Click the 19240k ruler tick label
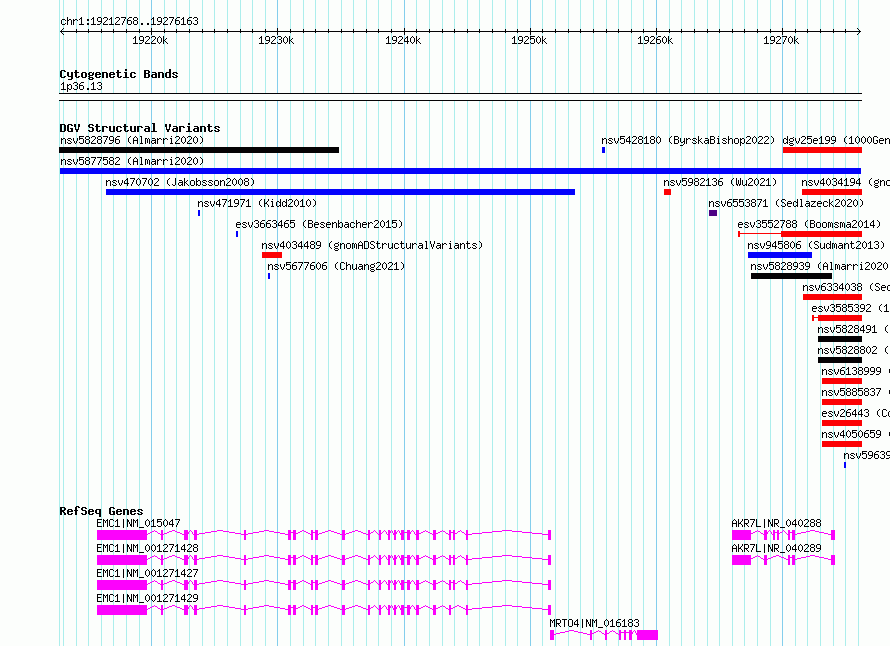 pos(403,40)
